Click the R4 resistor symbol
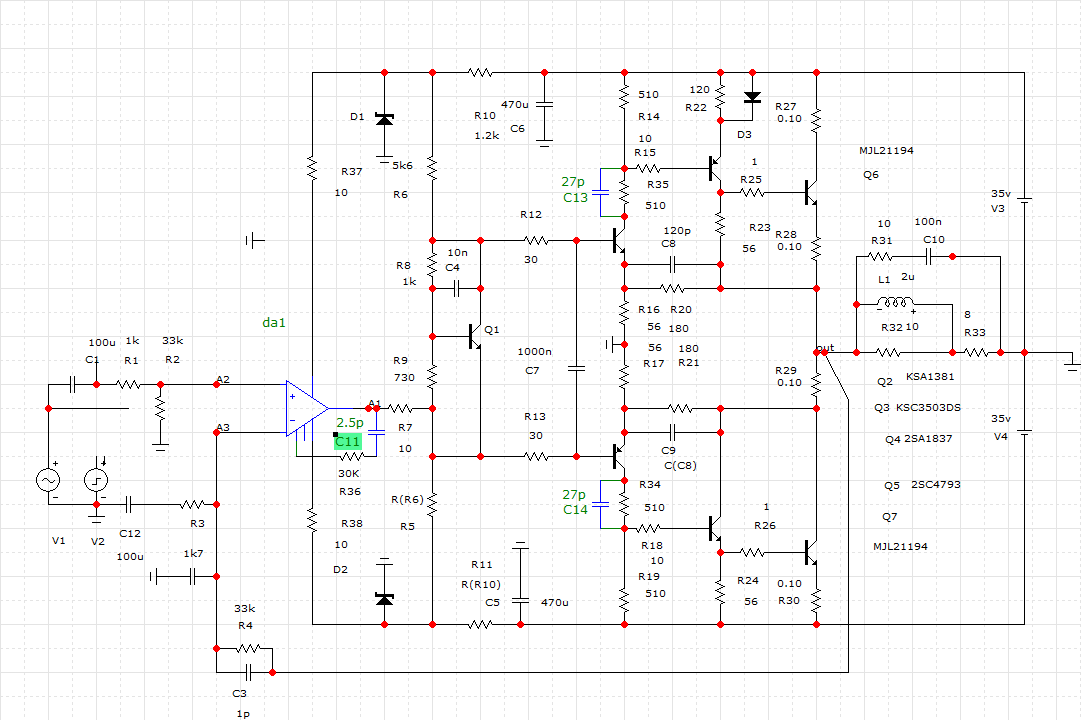 coord(248,648)
